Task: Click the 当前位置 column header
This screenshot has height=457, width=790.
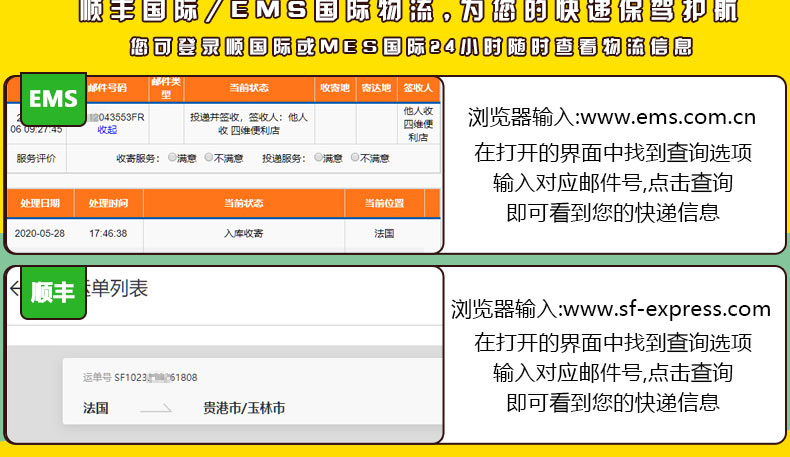Action: point(384,204)
